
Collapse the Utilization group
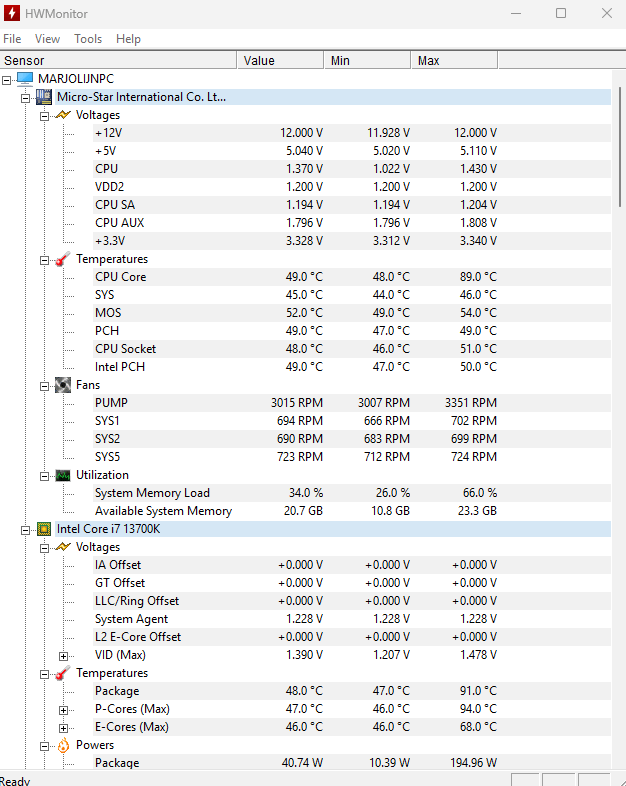tap(44, 476)
